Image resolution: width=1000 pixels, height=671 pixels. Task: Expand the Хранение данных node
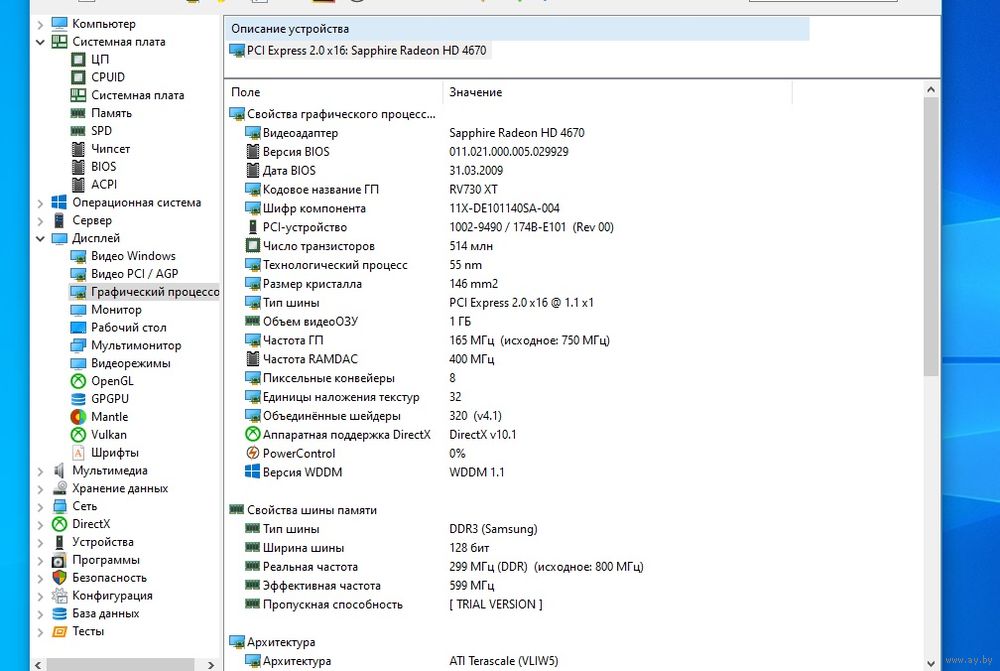click(40, 489)
